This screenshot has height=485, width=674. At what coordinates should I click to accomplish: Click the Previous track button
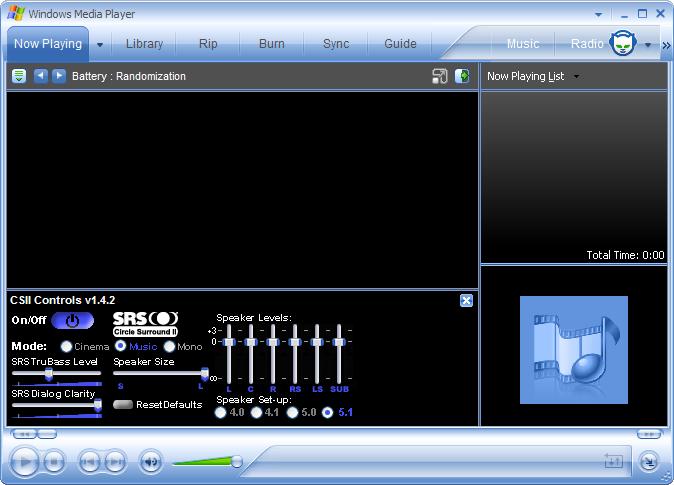coord(89,462)
